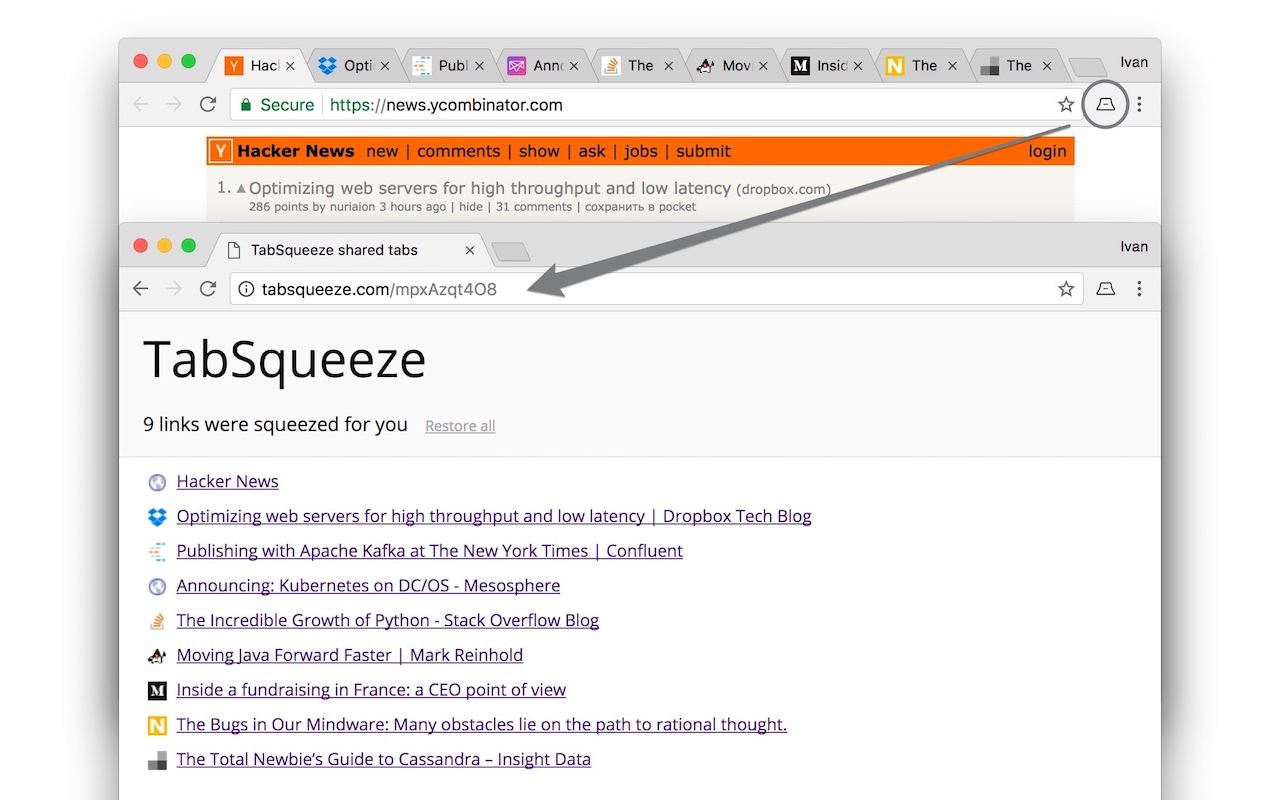The image size is (1280, 800).
Task: Click the site info icon next to tabsqueeze.com
Action: [246, 289]
